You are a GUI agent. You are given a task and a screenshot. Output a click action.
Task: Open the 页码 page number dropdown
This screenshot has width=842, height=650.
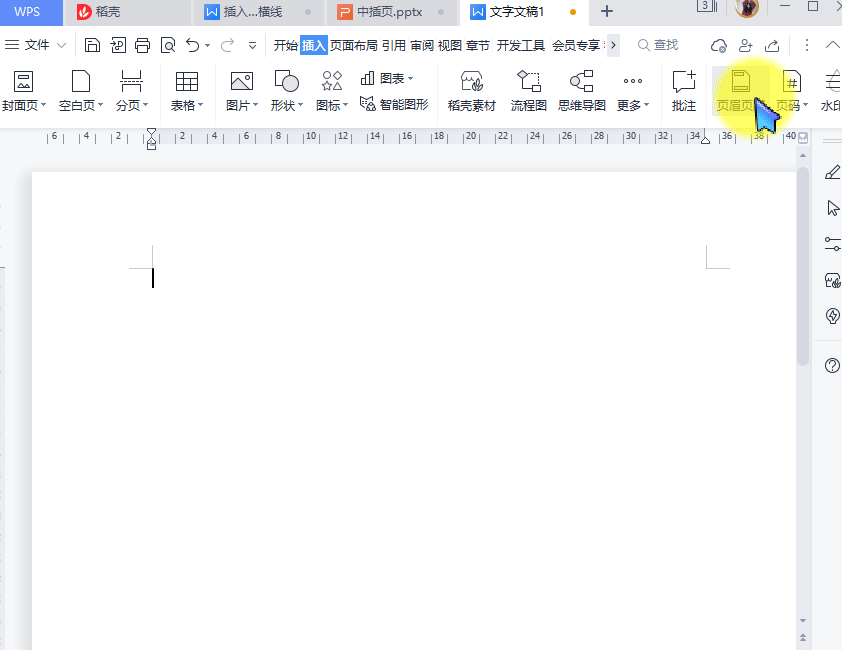pyautogui.click(x=792, y=91)
